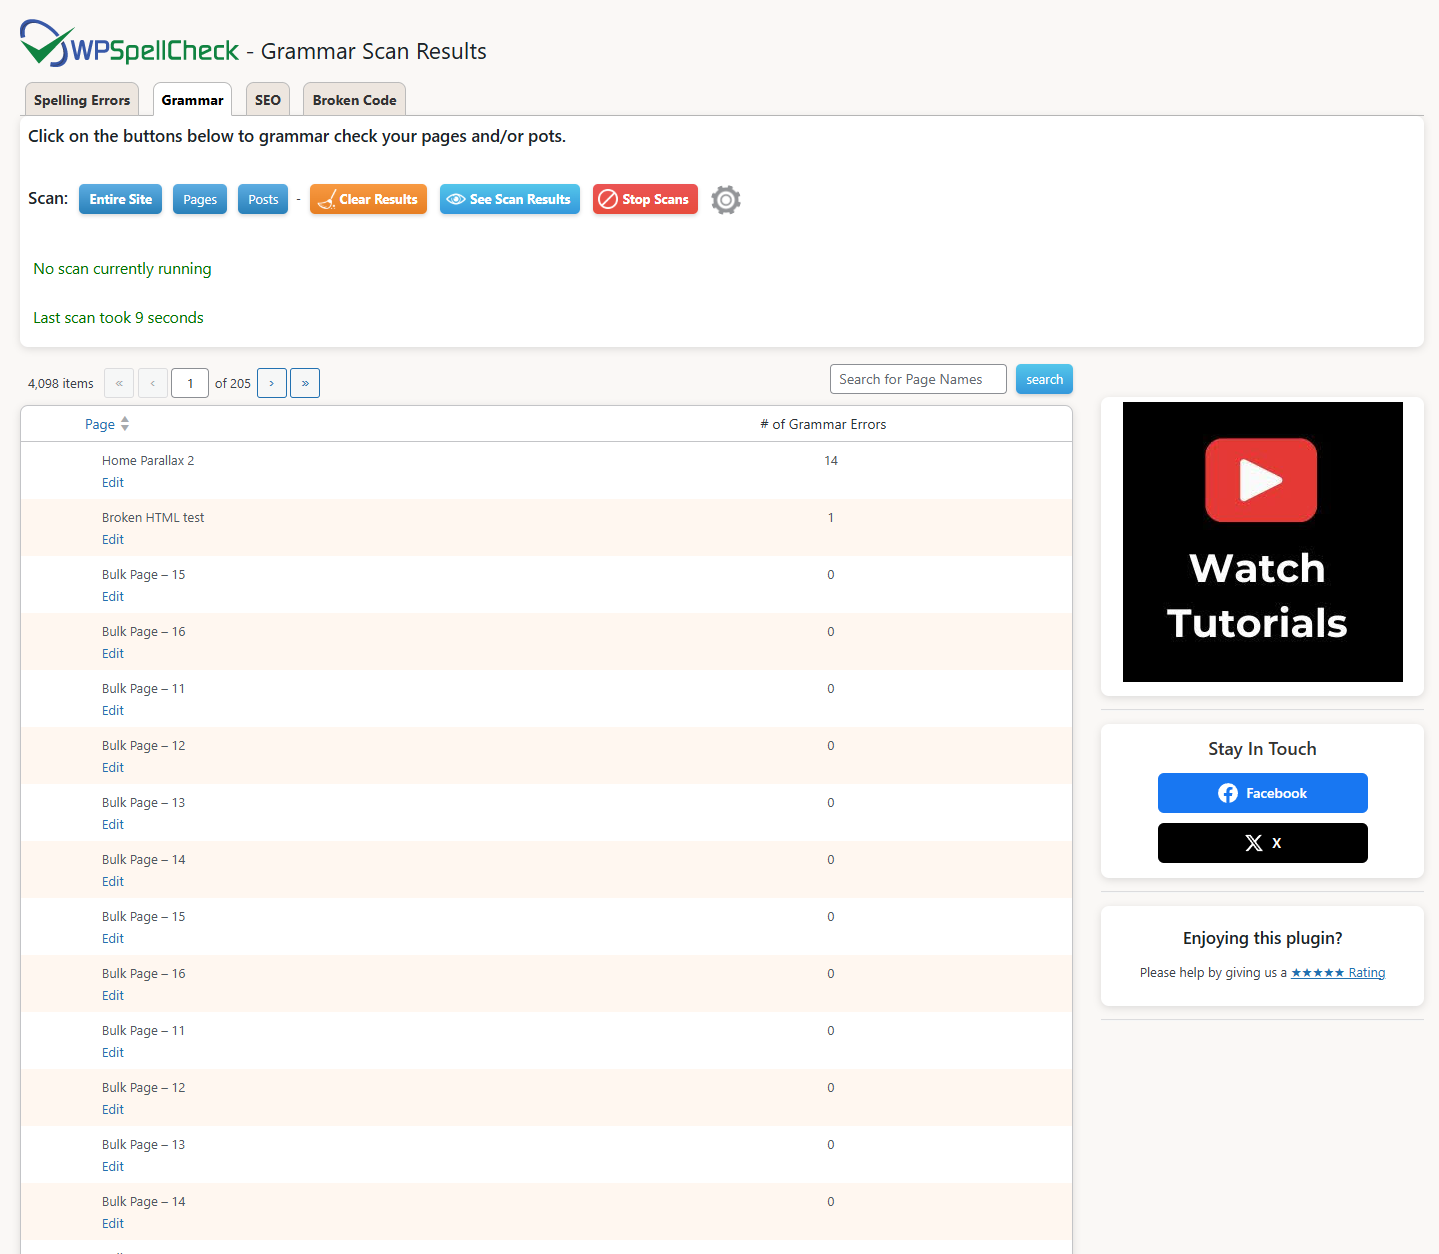Open the Home Parallax 2 page link
Viewport: 1439px width, 1254px height.
(148, 460)
